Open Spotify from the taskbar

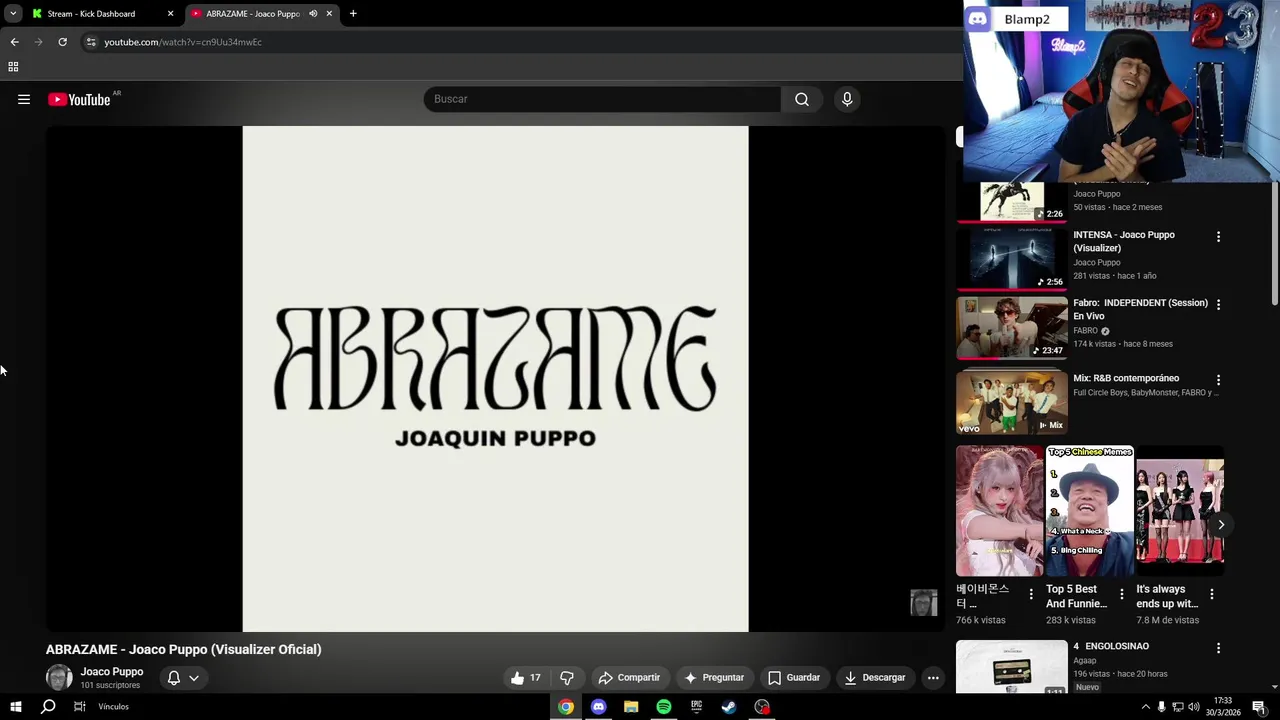(664, 707)
